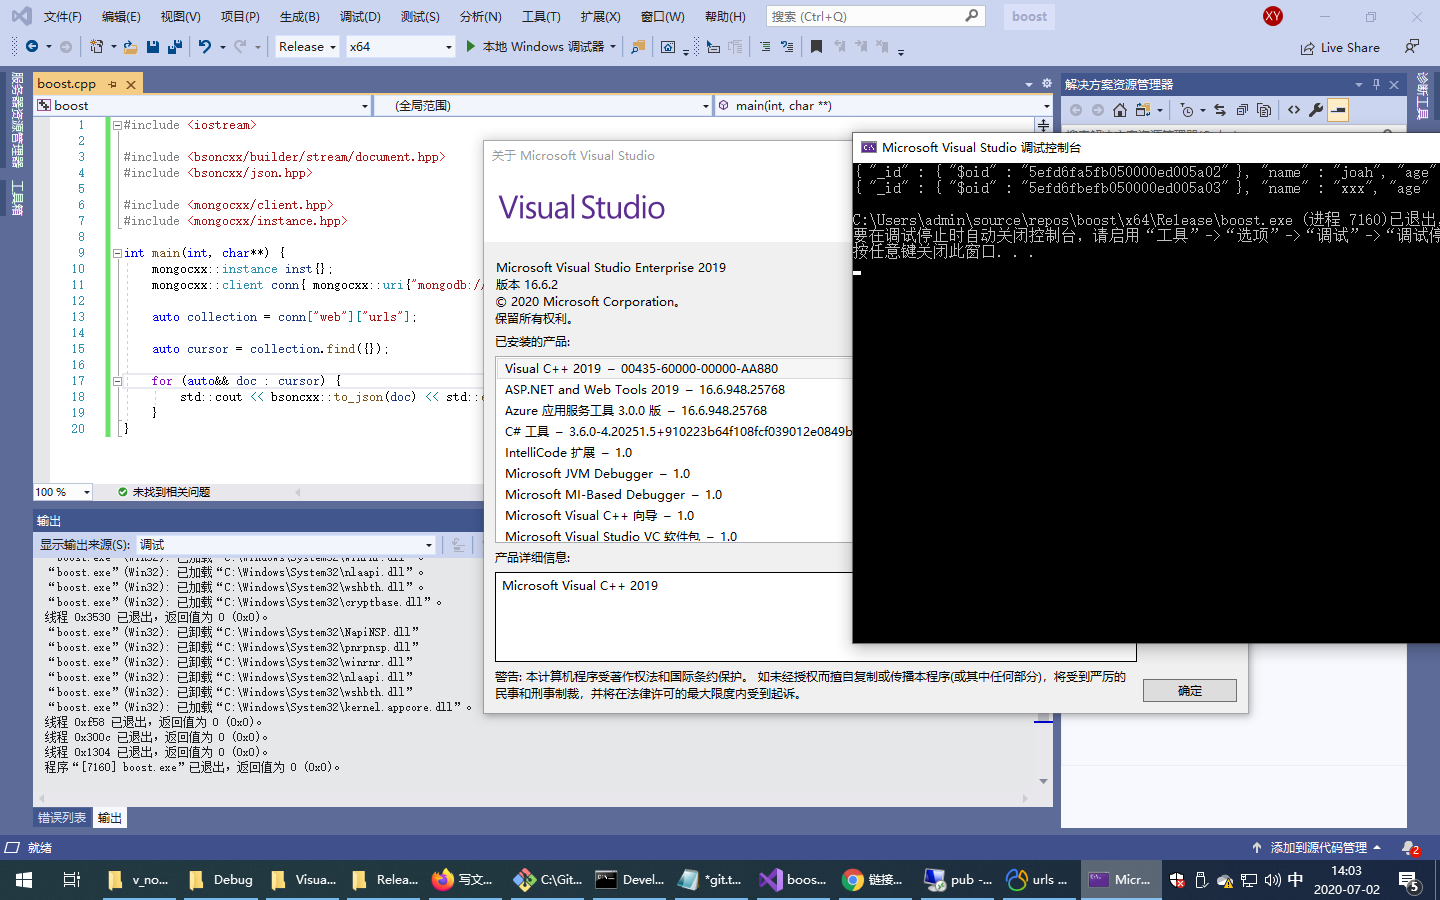The image size is (1440, 900).
Task: Click the view code icon in Solution Explorer
Action: pos(1294,110)
